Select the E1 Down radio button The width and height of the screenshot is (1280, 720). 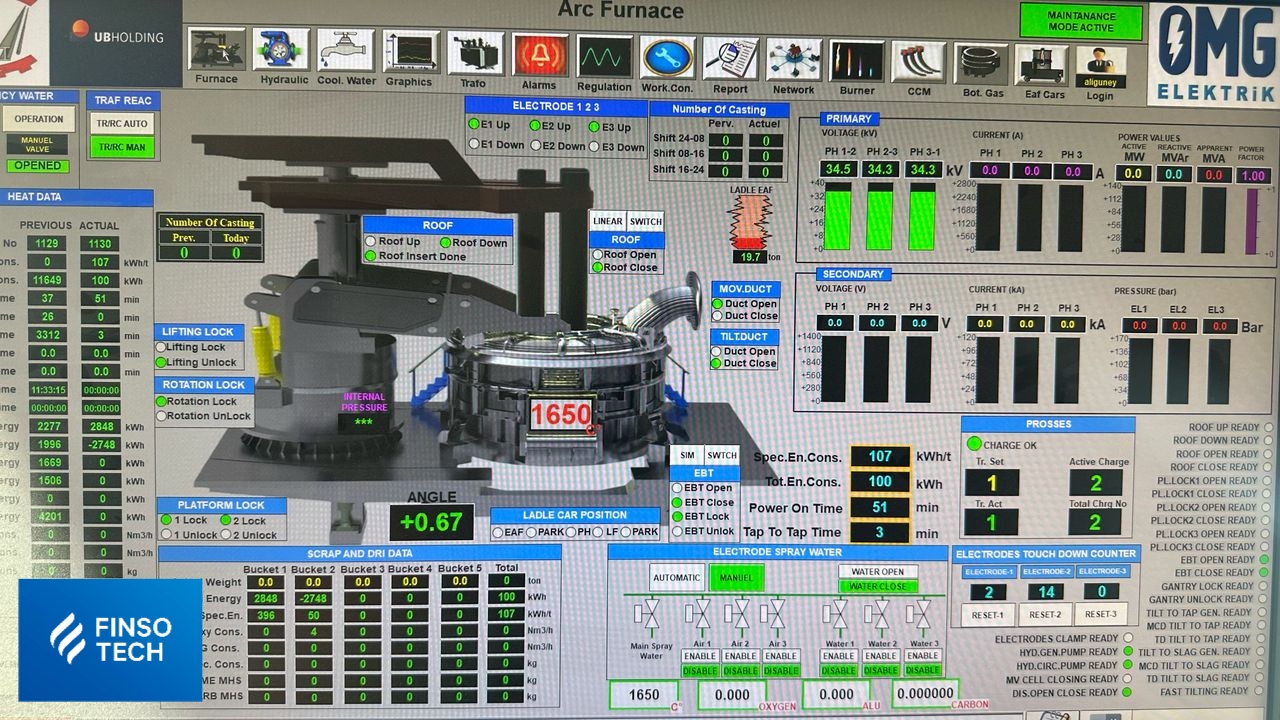click(475, 145)
